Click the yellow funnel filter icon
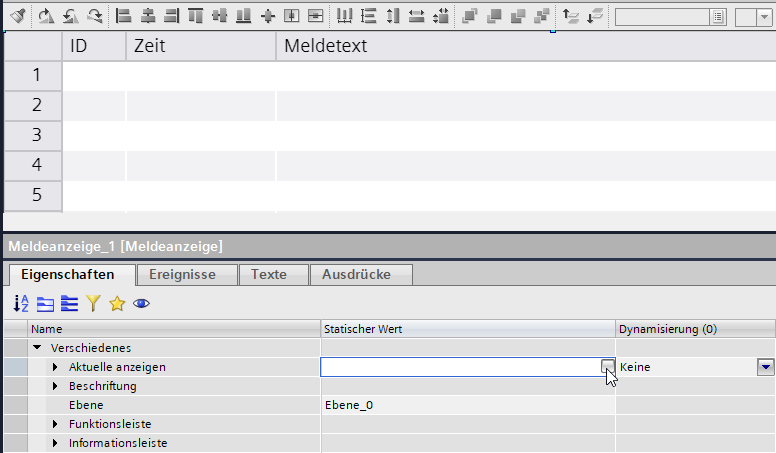The width and height of the screenshot is (776, 453). coord(93,303)
